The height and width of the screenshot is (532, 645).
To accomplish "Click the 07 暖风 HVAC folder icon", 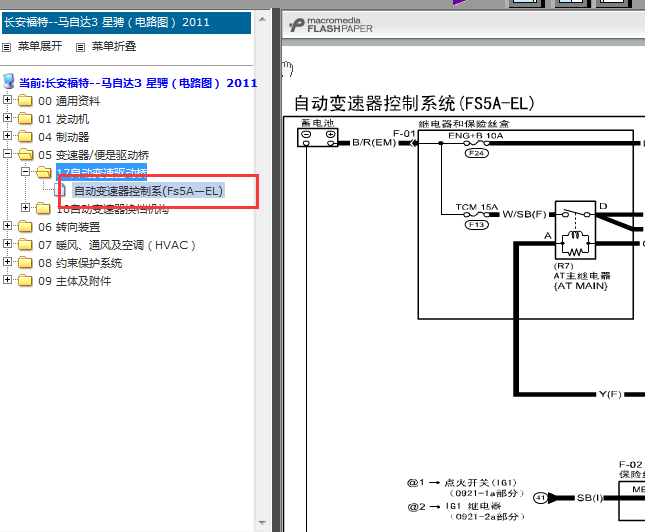I will coord(25,244).
